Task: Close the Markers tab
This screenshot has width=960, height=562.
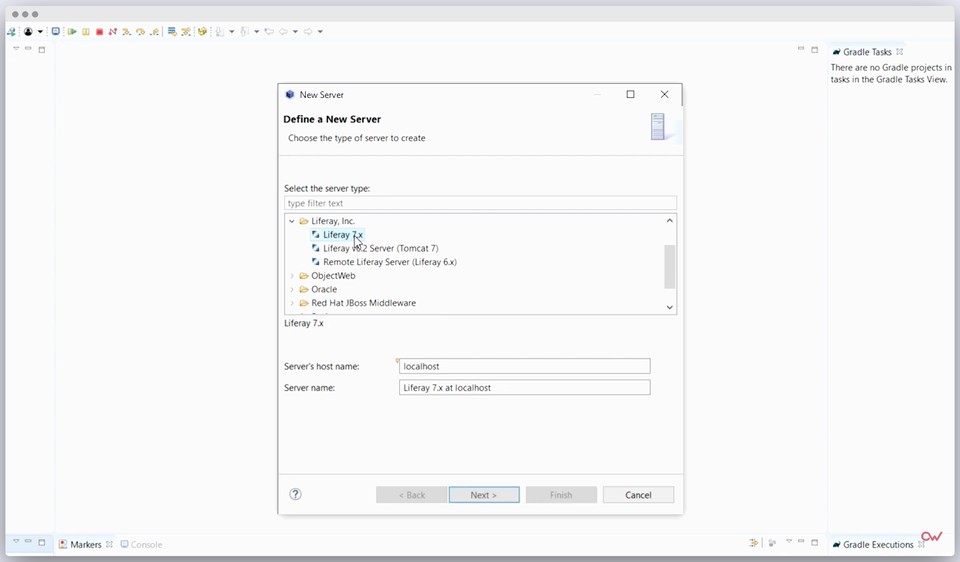Action: [x=109, y=544]
